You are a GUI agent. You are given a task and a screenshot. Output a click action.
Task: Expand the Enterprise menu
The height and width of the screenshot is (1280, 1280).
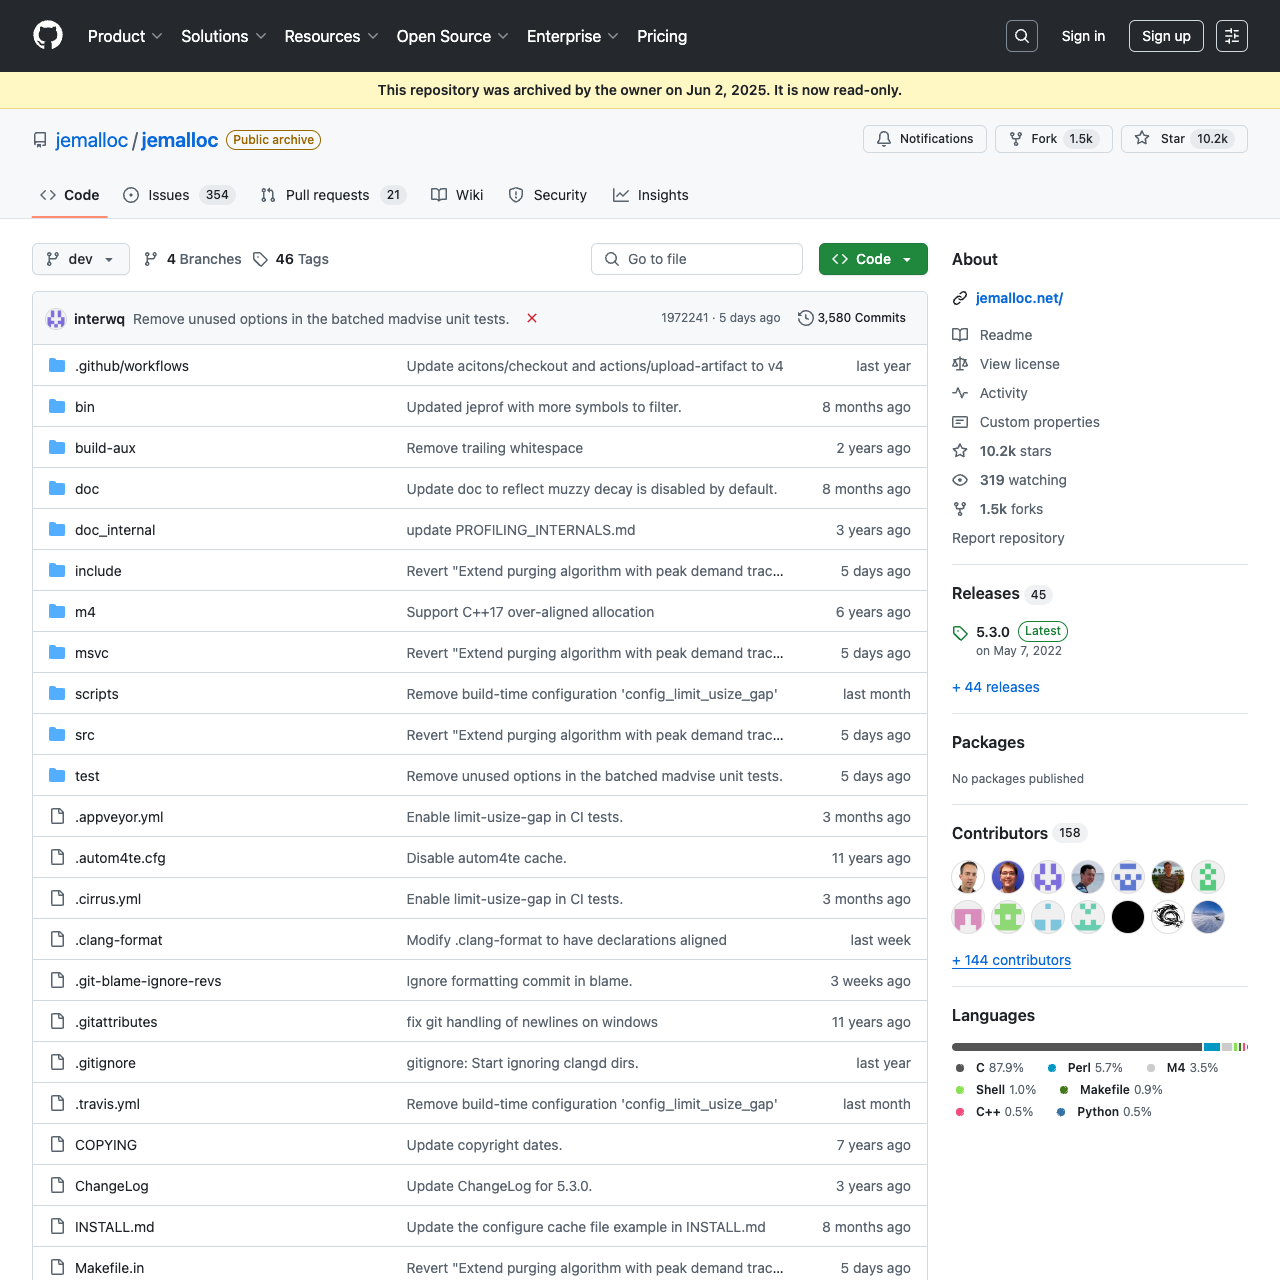573,36
